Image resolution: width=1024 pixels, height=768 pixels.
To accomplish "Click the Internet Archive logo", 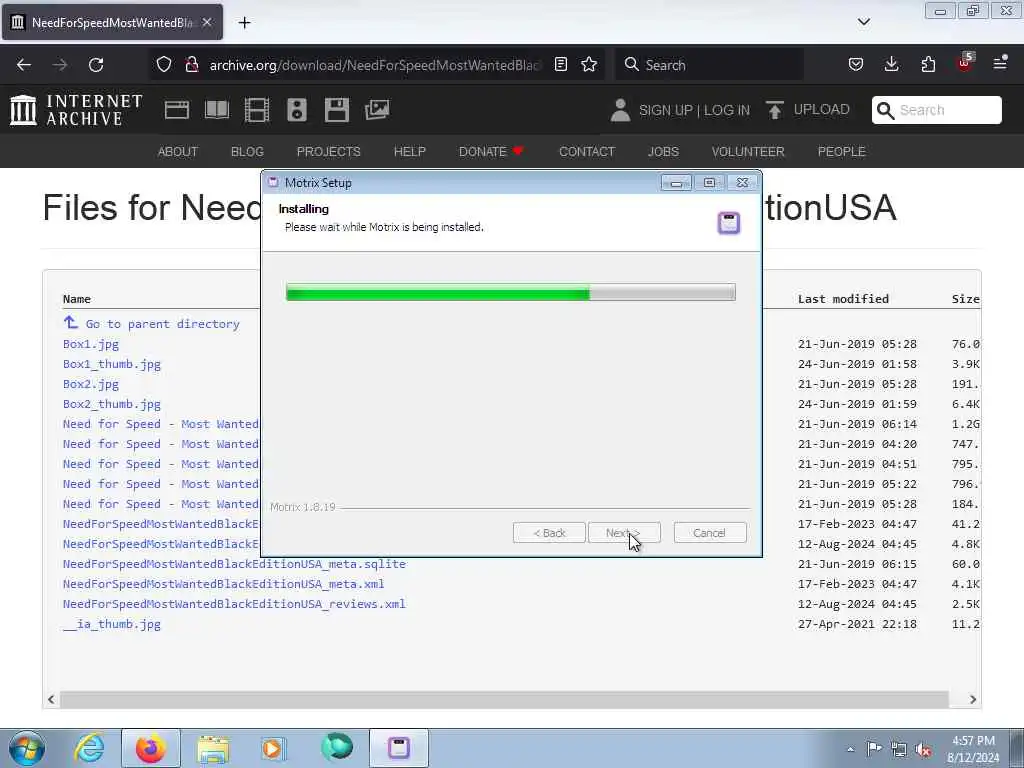I will (76, 110).
